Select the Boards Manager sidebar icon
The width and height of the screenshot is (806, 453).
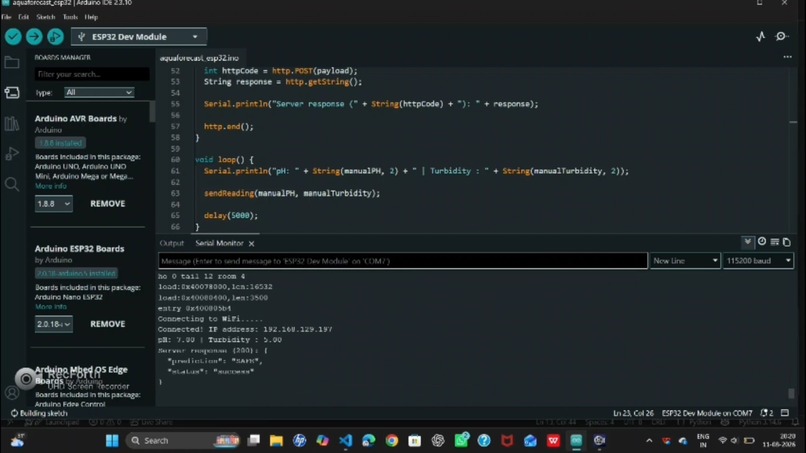tap(12, 93)
